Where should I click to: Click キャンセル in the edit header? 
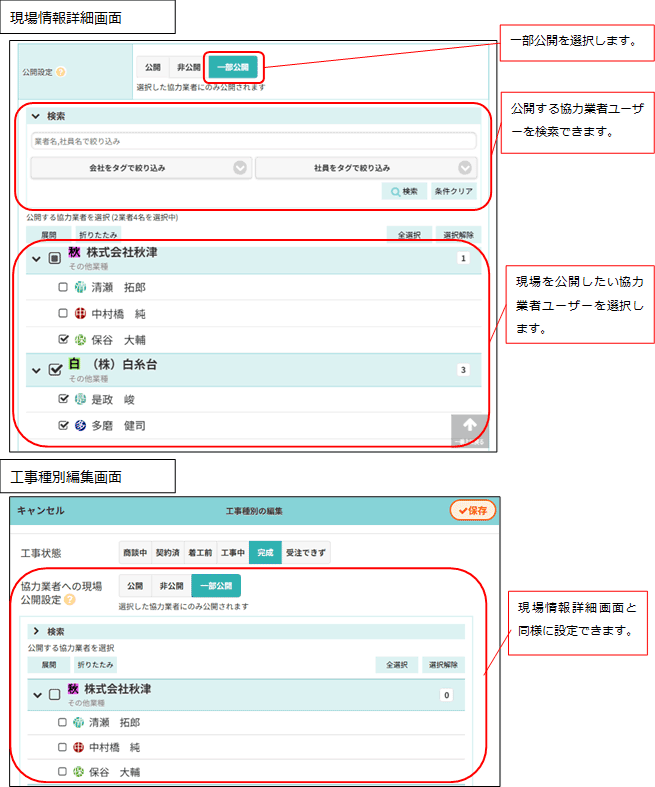(41, 511)
